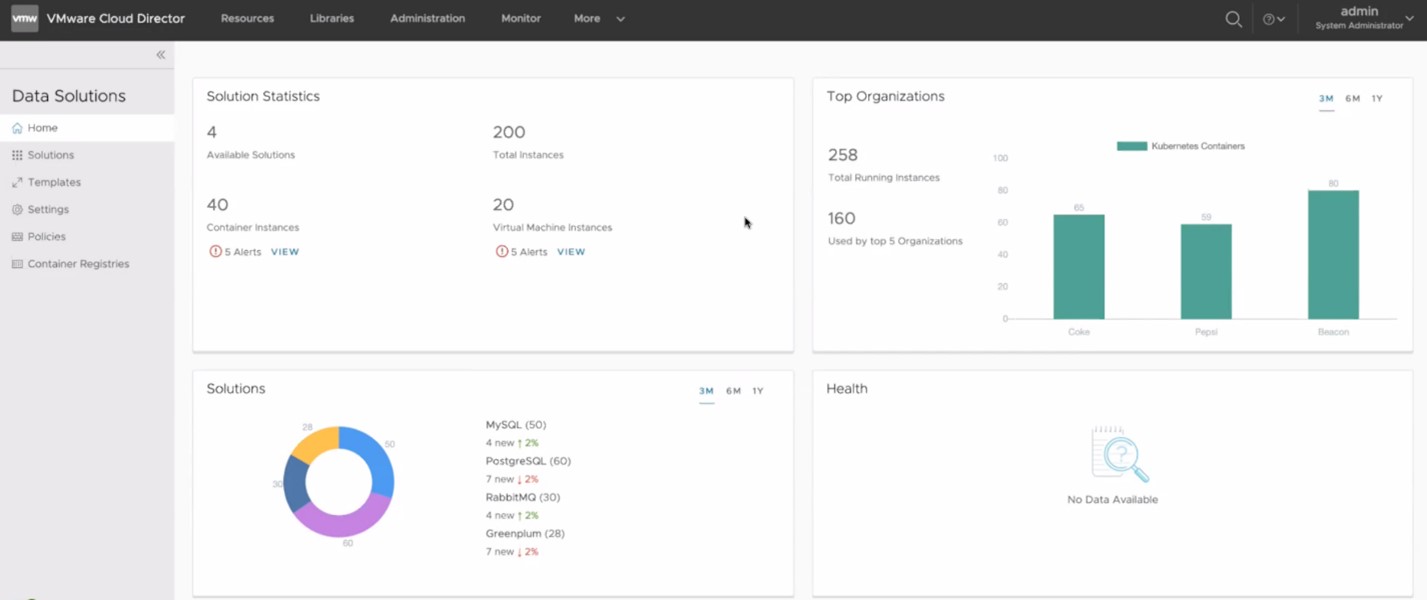Viewport: 1427px width, 600px height.
Task: Expand the More dropdown menu
Action: pyautogui.click(x=599, y=19)
